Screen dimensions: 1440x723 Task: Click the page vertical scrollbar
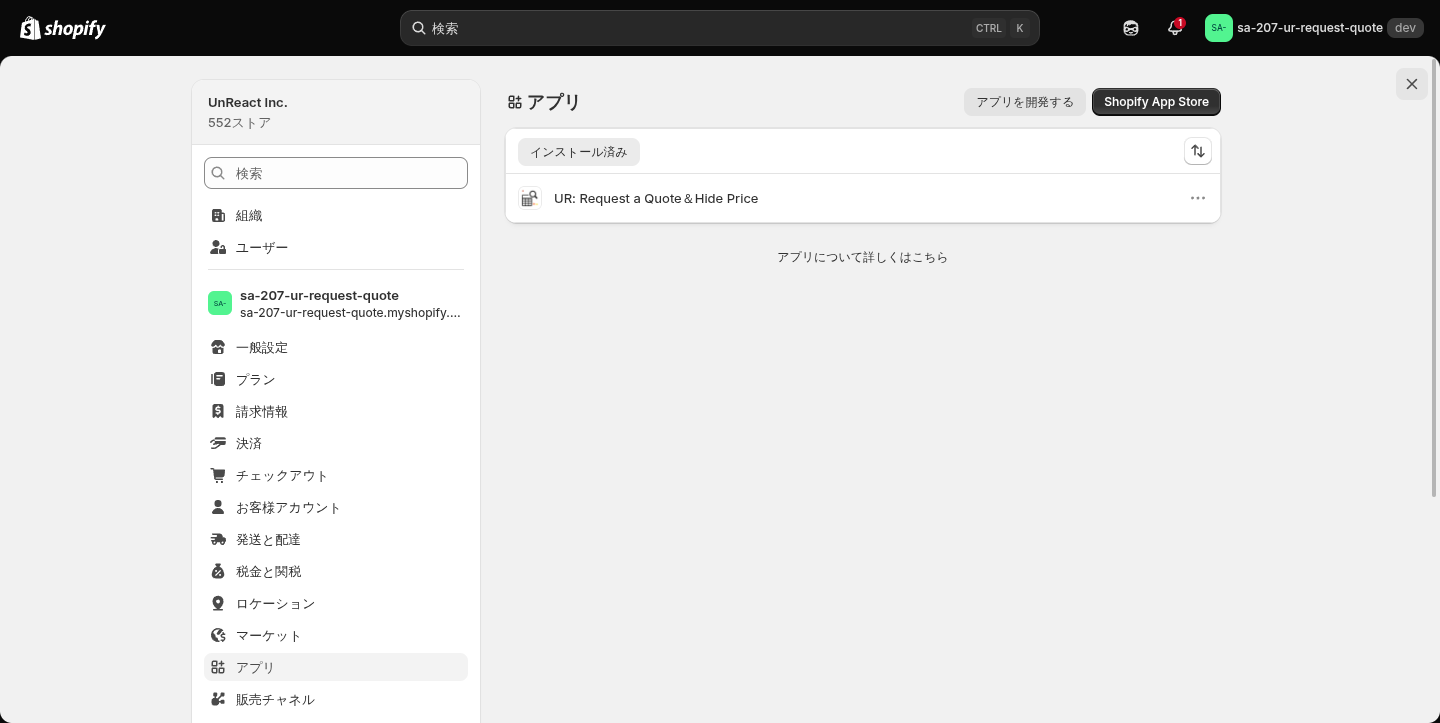click(1435, 280)
